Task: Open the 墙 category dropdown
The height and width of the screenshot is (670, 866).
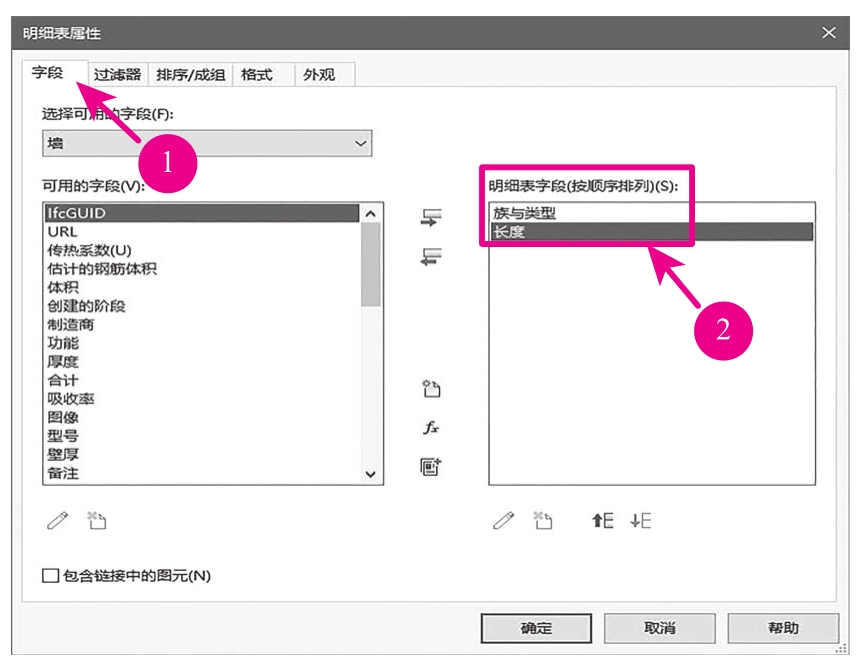Action: [x=207, y=144]
